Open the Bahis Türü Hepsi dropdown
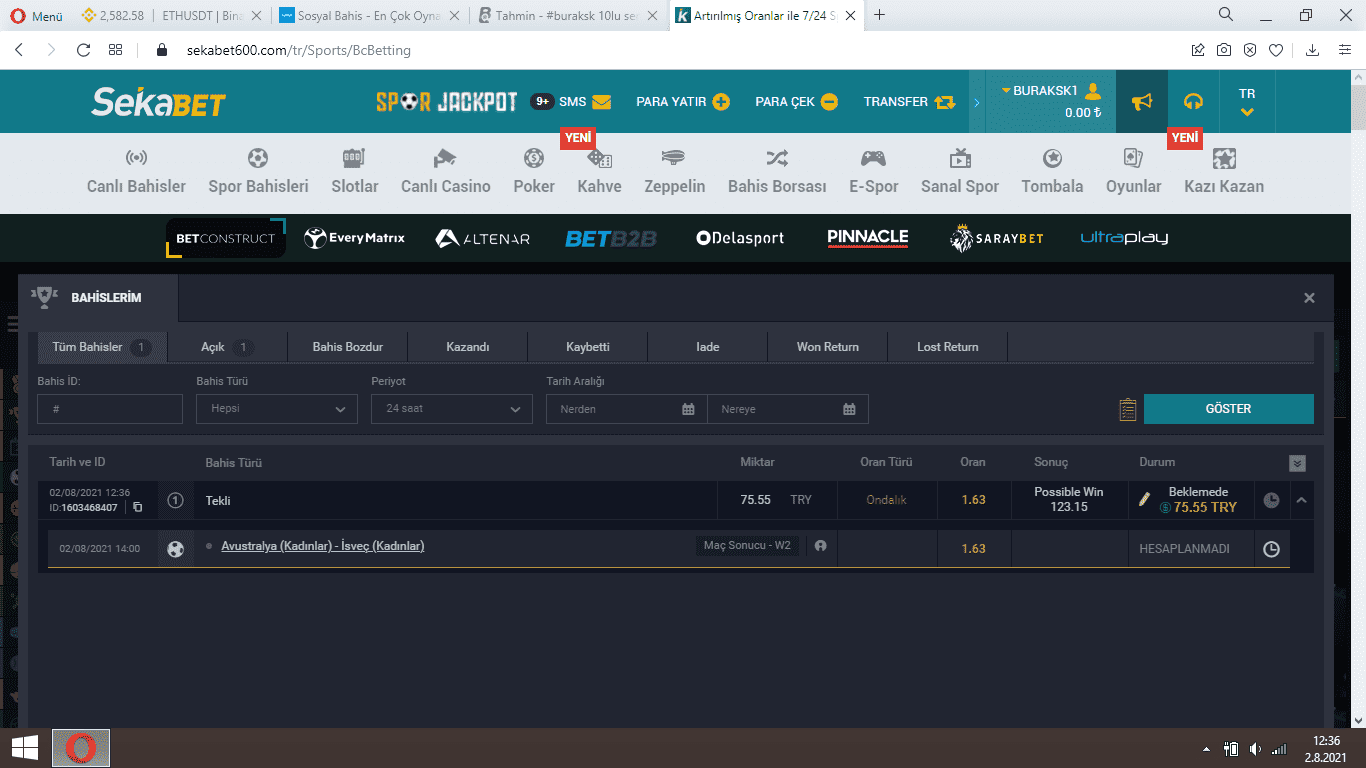This screenshot has height=768, width=1366. point(277,409)
